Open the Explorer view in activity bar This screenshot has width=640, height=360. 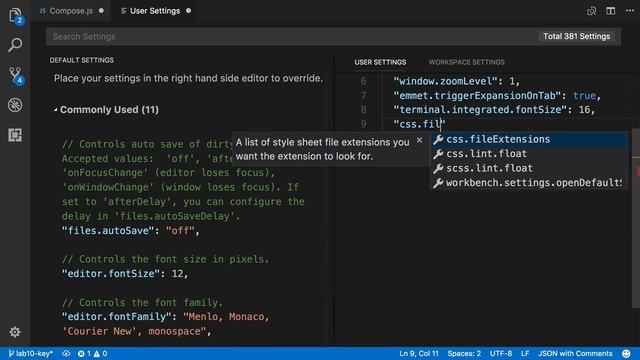(x=15, y=16)
